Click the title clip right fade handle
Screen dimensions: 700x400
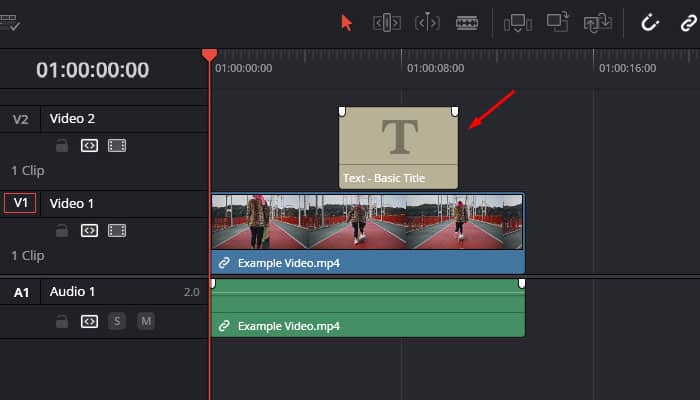pyautogui.click(x=454, y=111)
